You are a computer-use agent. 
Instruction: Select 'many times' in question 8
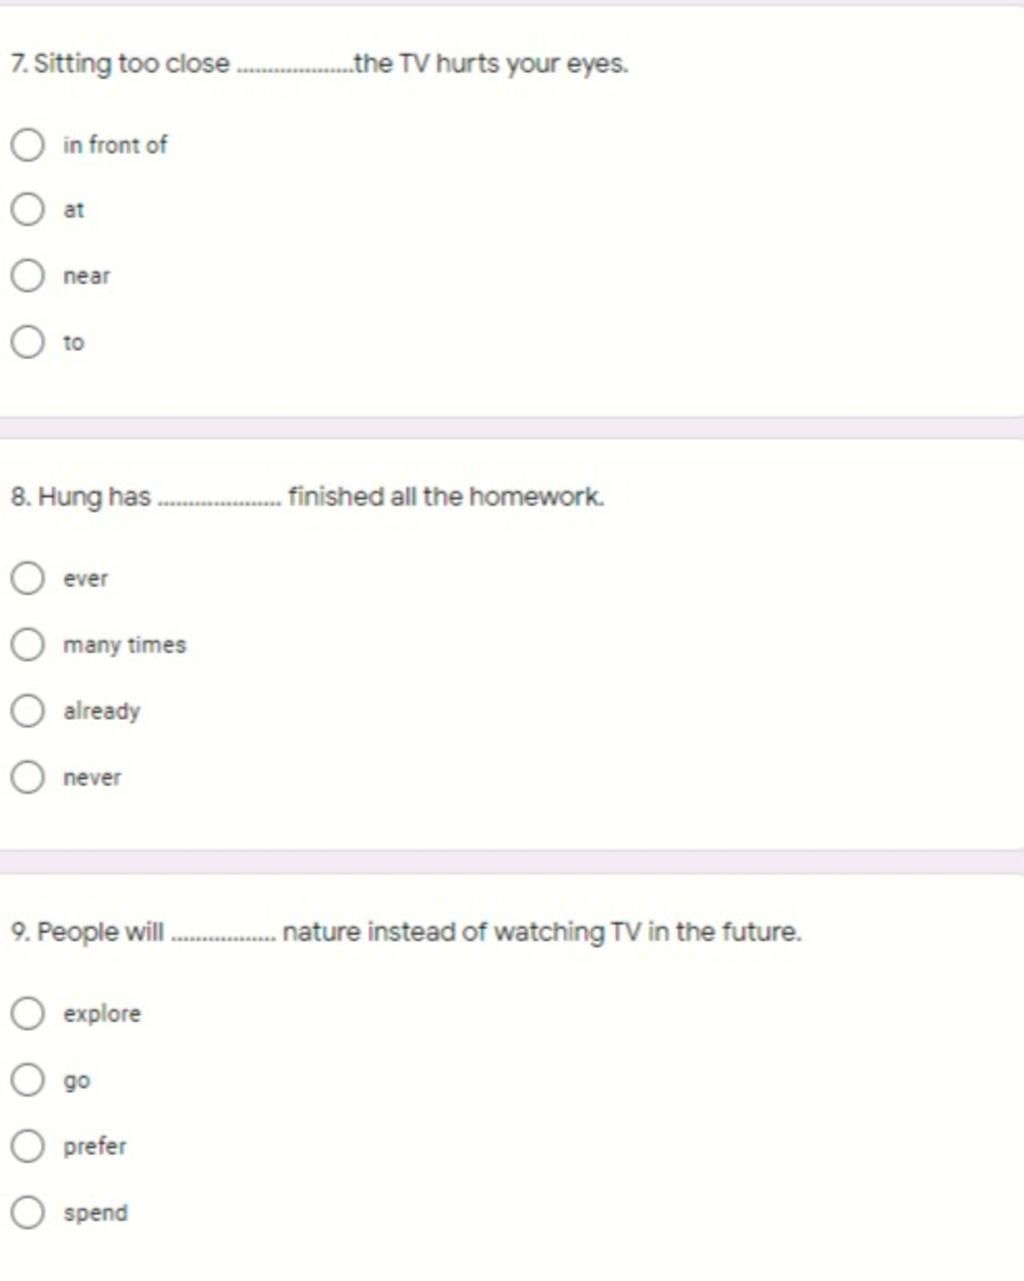pyautogui.click(x=27, y=645)
